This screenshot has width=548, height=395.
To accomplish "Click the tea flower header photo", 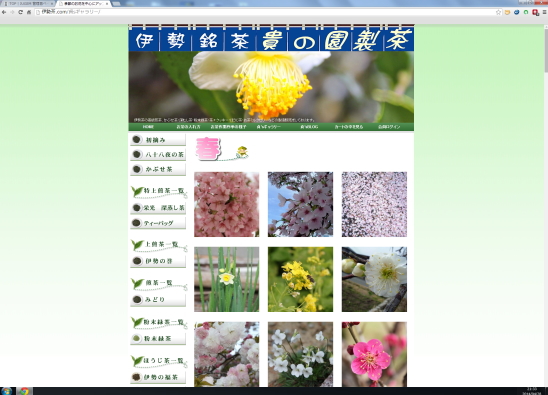I will click(x=271, y=87).
